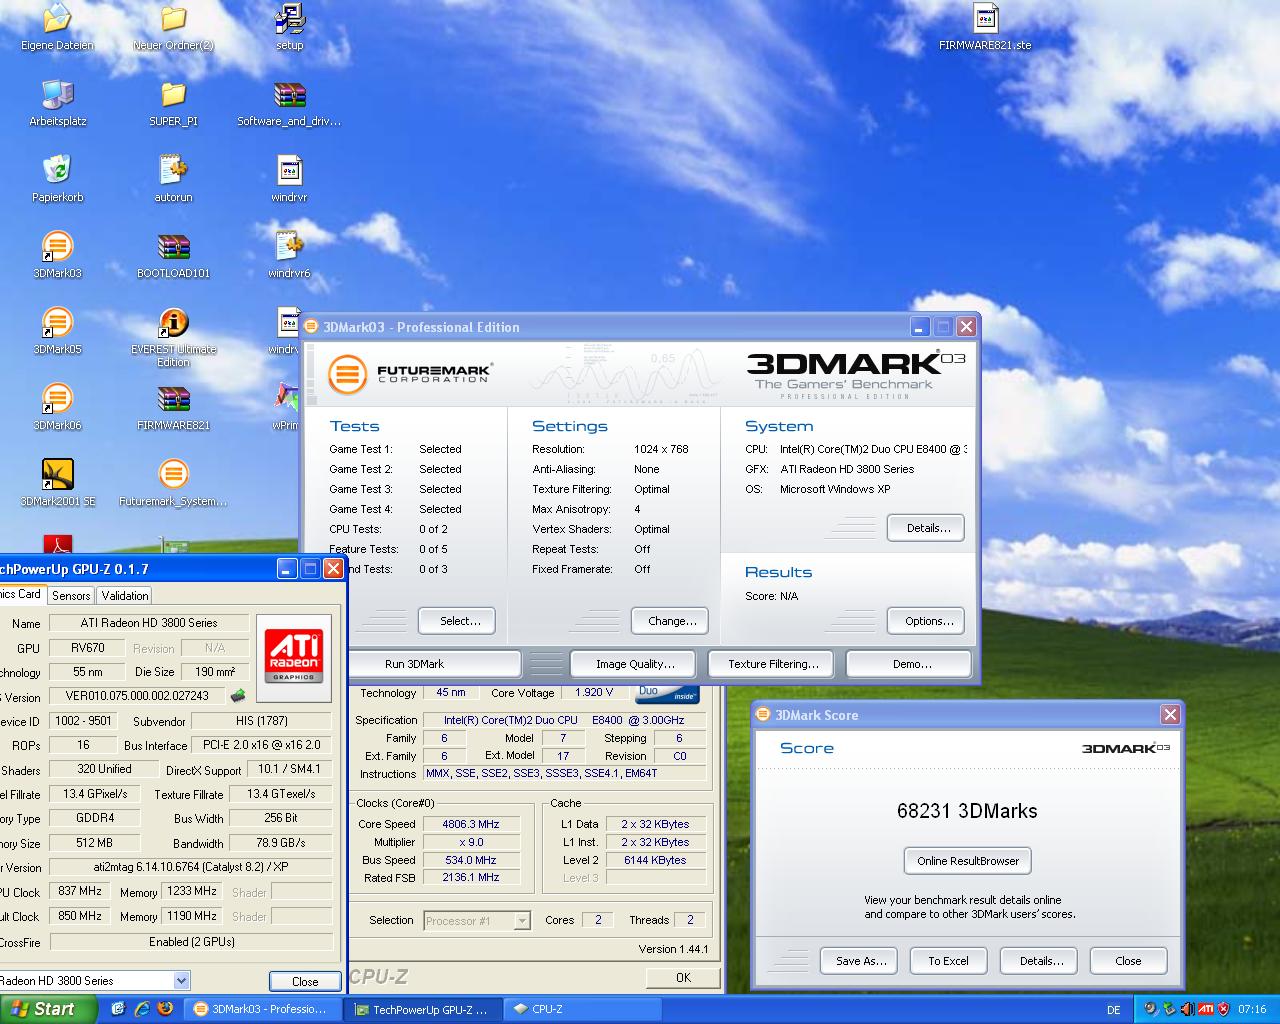The image size is (1280, 1024).
Task: Click To Excel in 3DMark Score window
Action: 948,961
